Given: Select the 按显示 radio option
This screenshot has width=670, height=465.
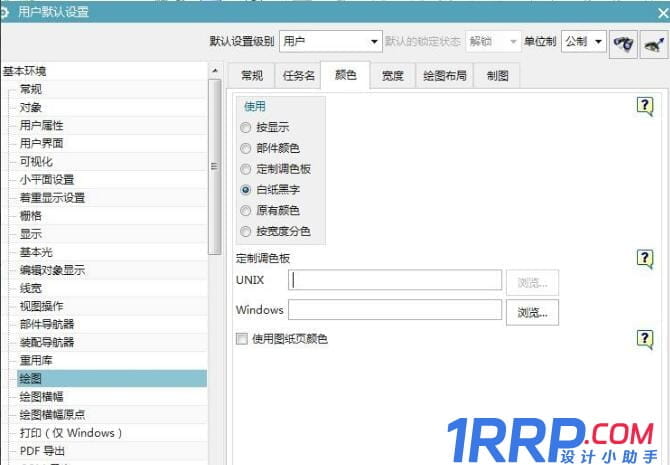Looking at the screenshot, I should point(245,127).
